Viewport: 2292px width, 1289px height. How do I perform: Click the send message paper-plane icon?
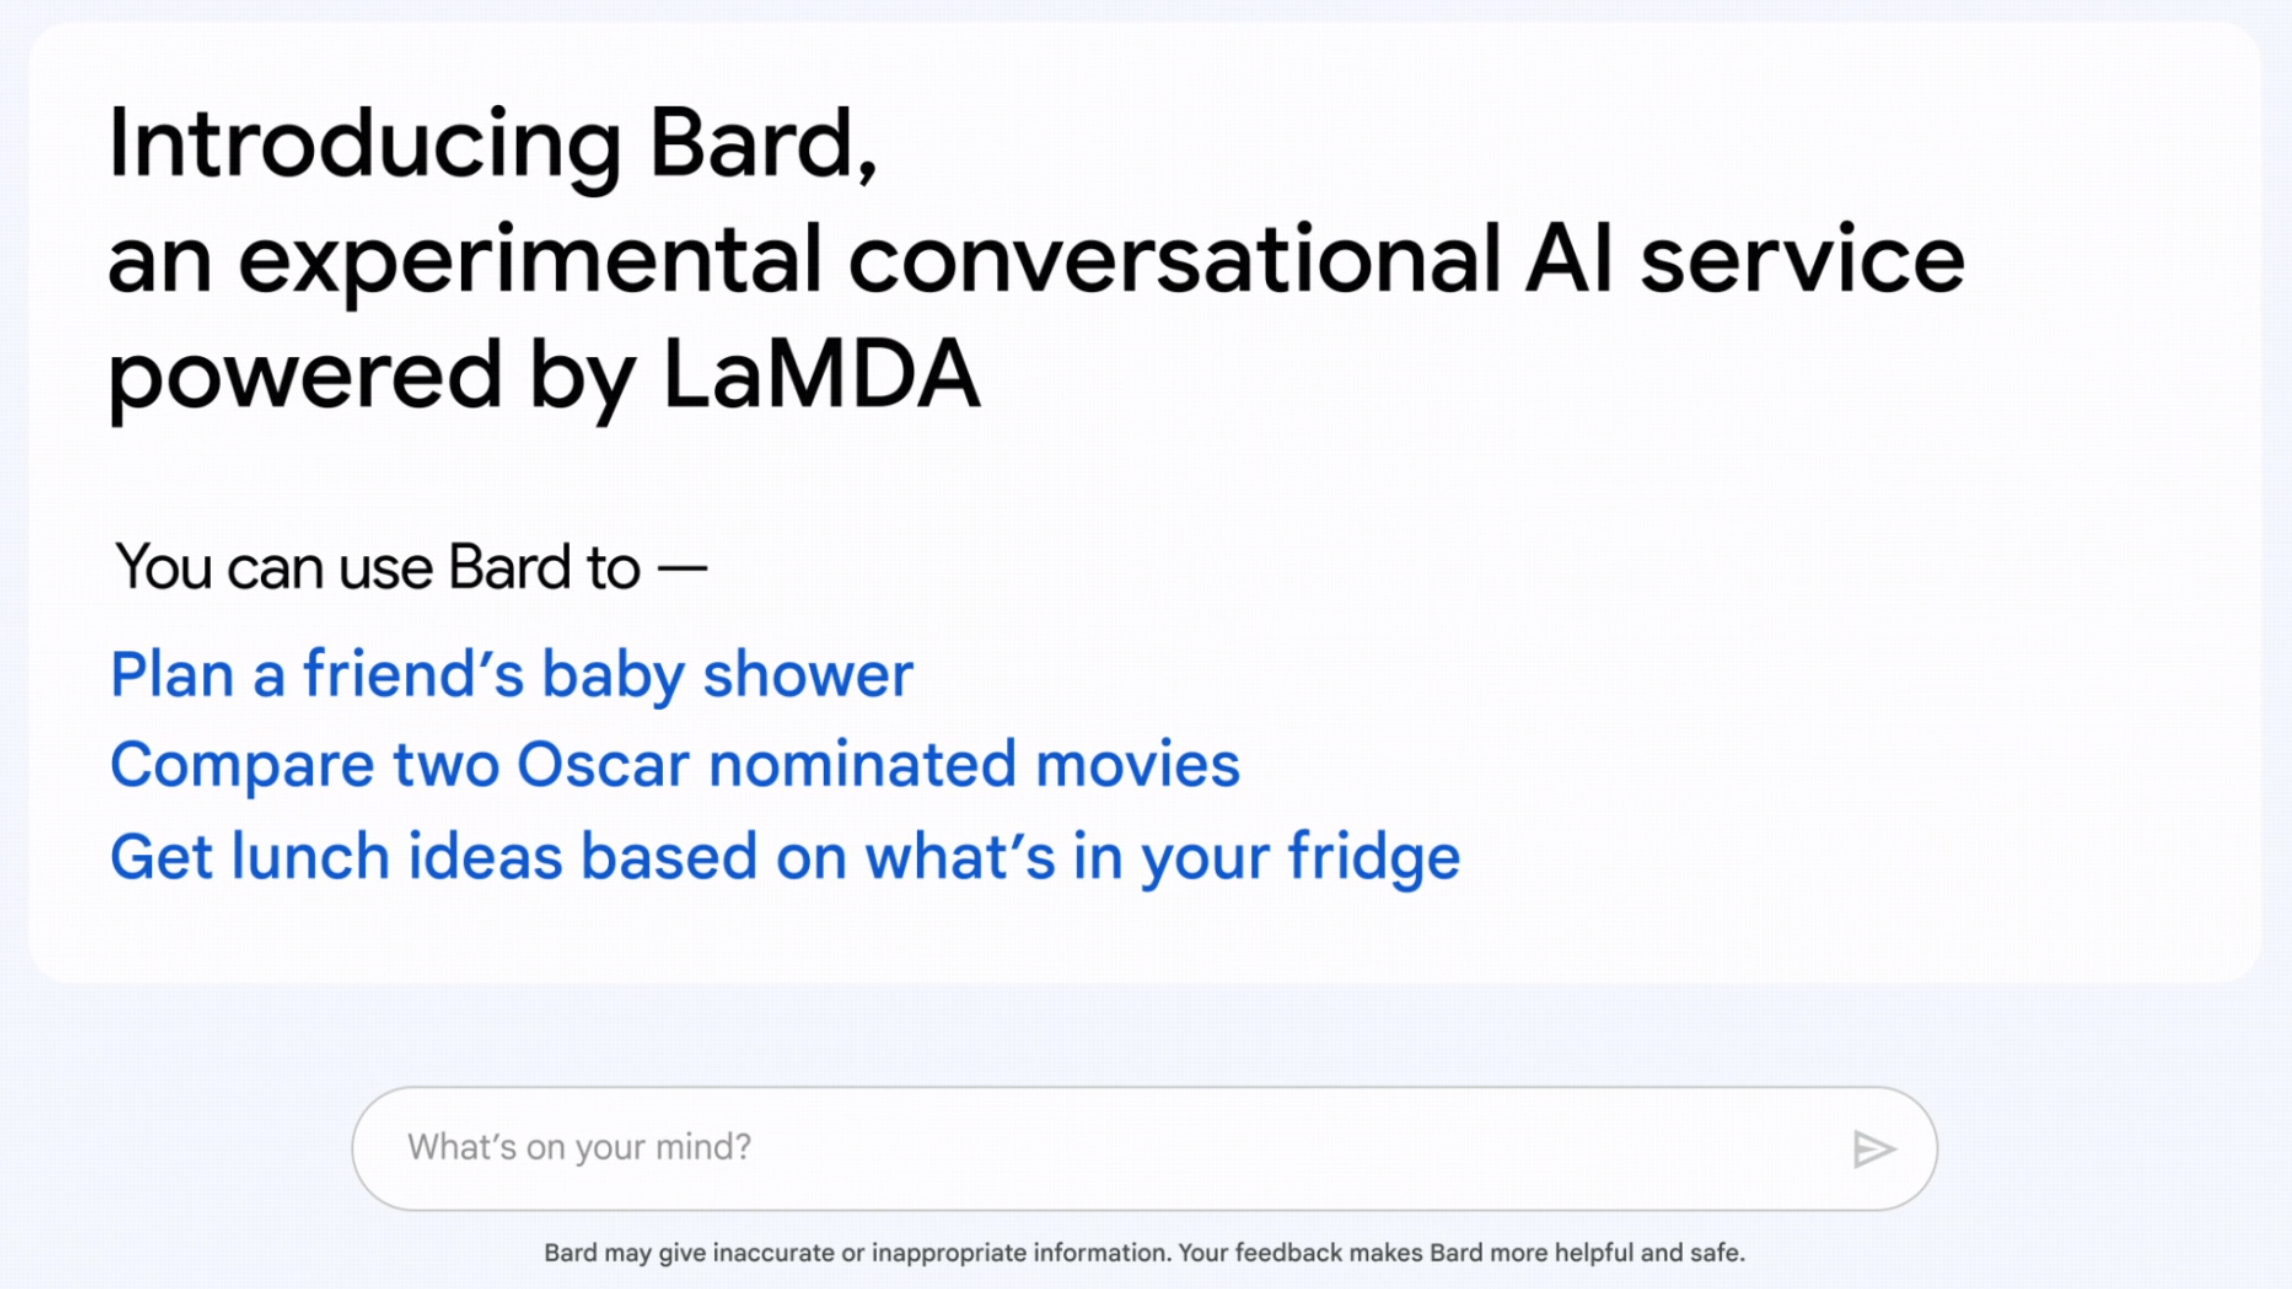click(1875, 1148)
